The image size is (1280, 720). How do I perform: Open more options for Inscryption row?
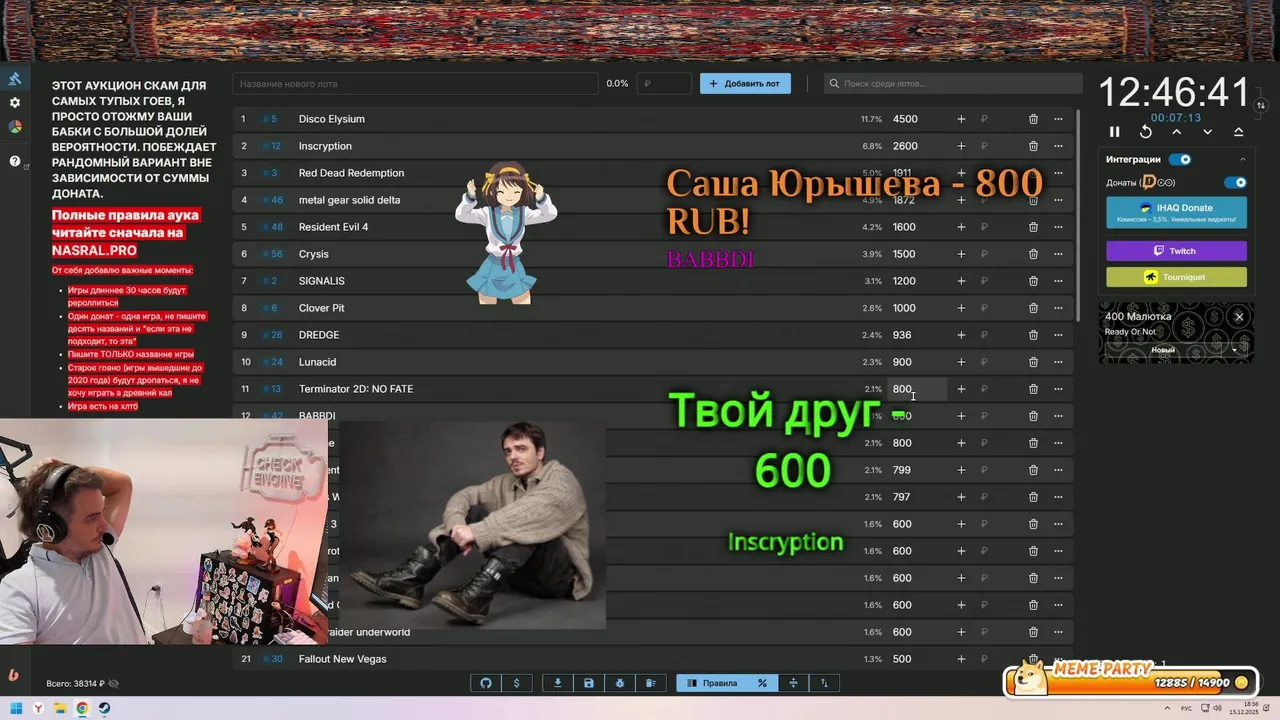(x=1058, y=146)
